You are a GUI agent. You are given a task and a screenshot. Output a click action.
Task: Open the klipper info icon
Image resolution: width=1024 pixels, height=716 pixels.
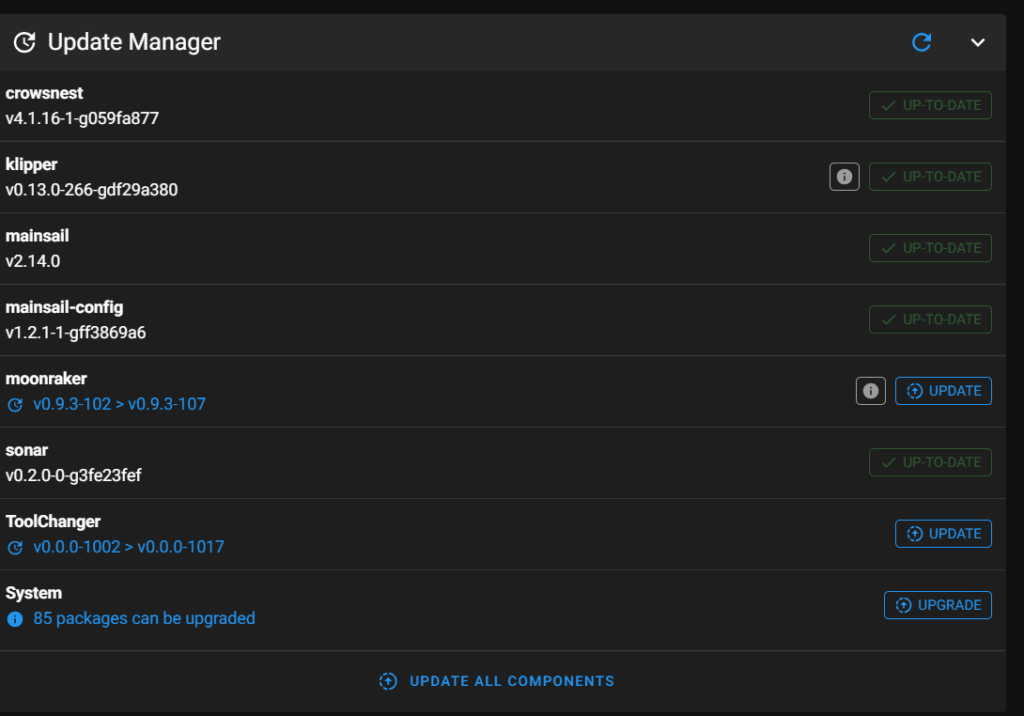tap(844, 177)
